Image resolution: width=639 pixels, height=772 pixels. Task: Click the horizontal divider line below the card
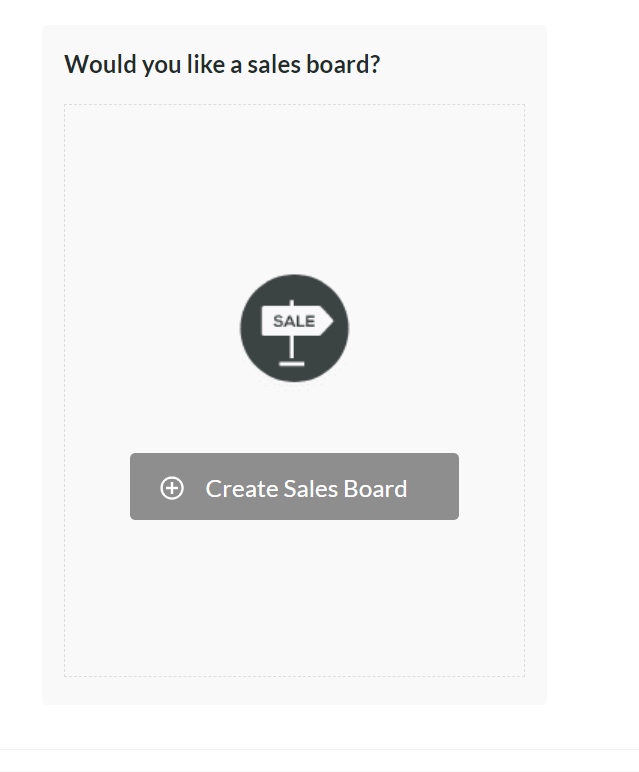pos(320,750)
